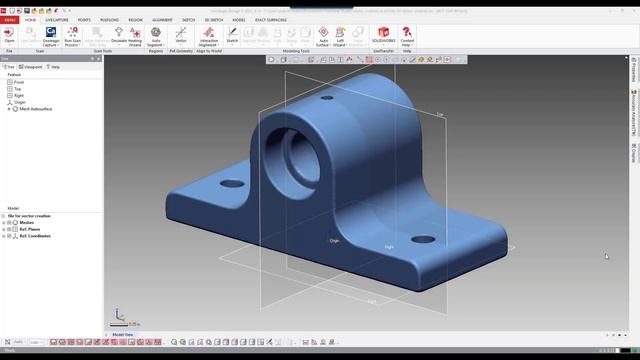Open the Accuracy Analyzer side panel tab
640x360 pixels.
634,113
